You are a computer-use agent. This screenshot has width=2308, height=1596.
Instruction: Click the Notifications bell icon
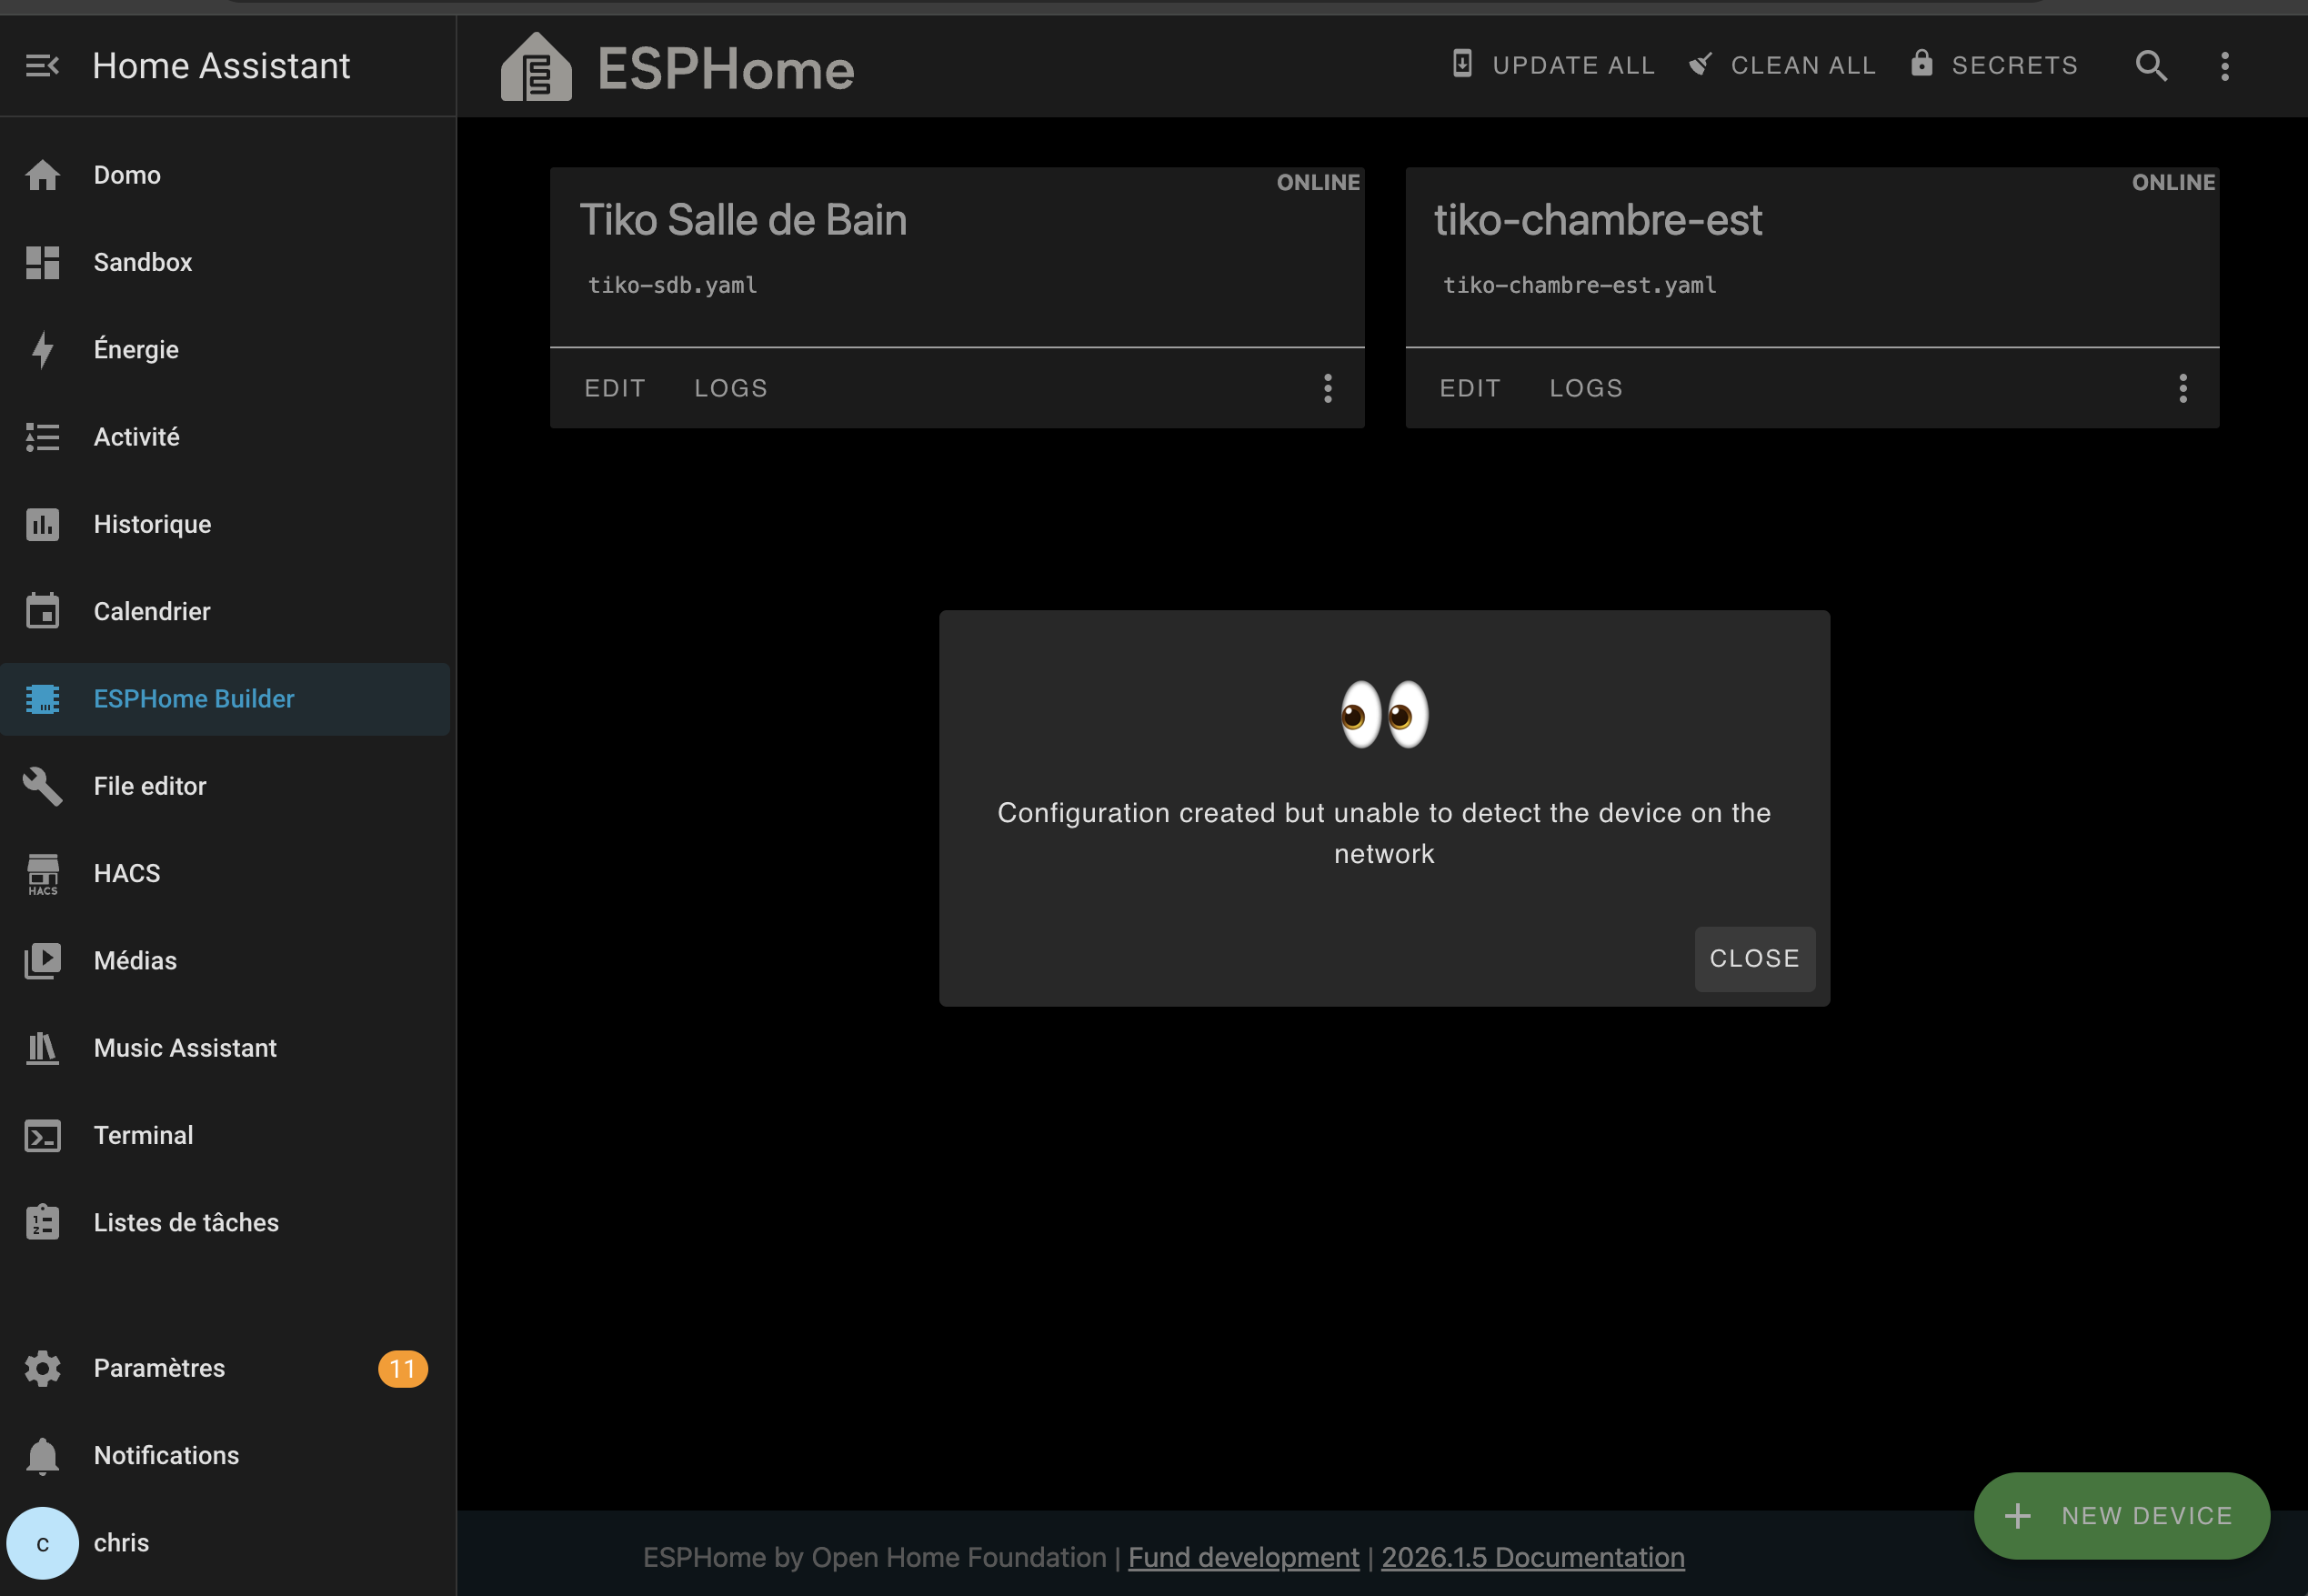(x=42, y=1456)
